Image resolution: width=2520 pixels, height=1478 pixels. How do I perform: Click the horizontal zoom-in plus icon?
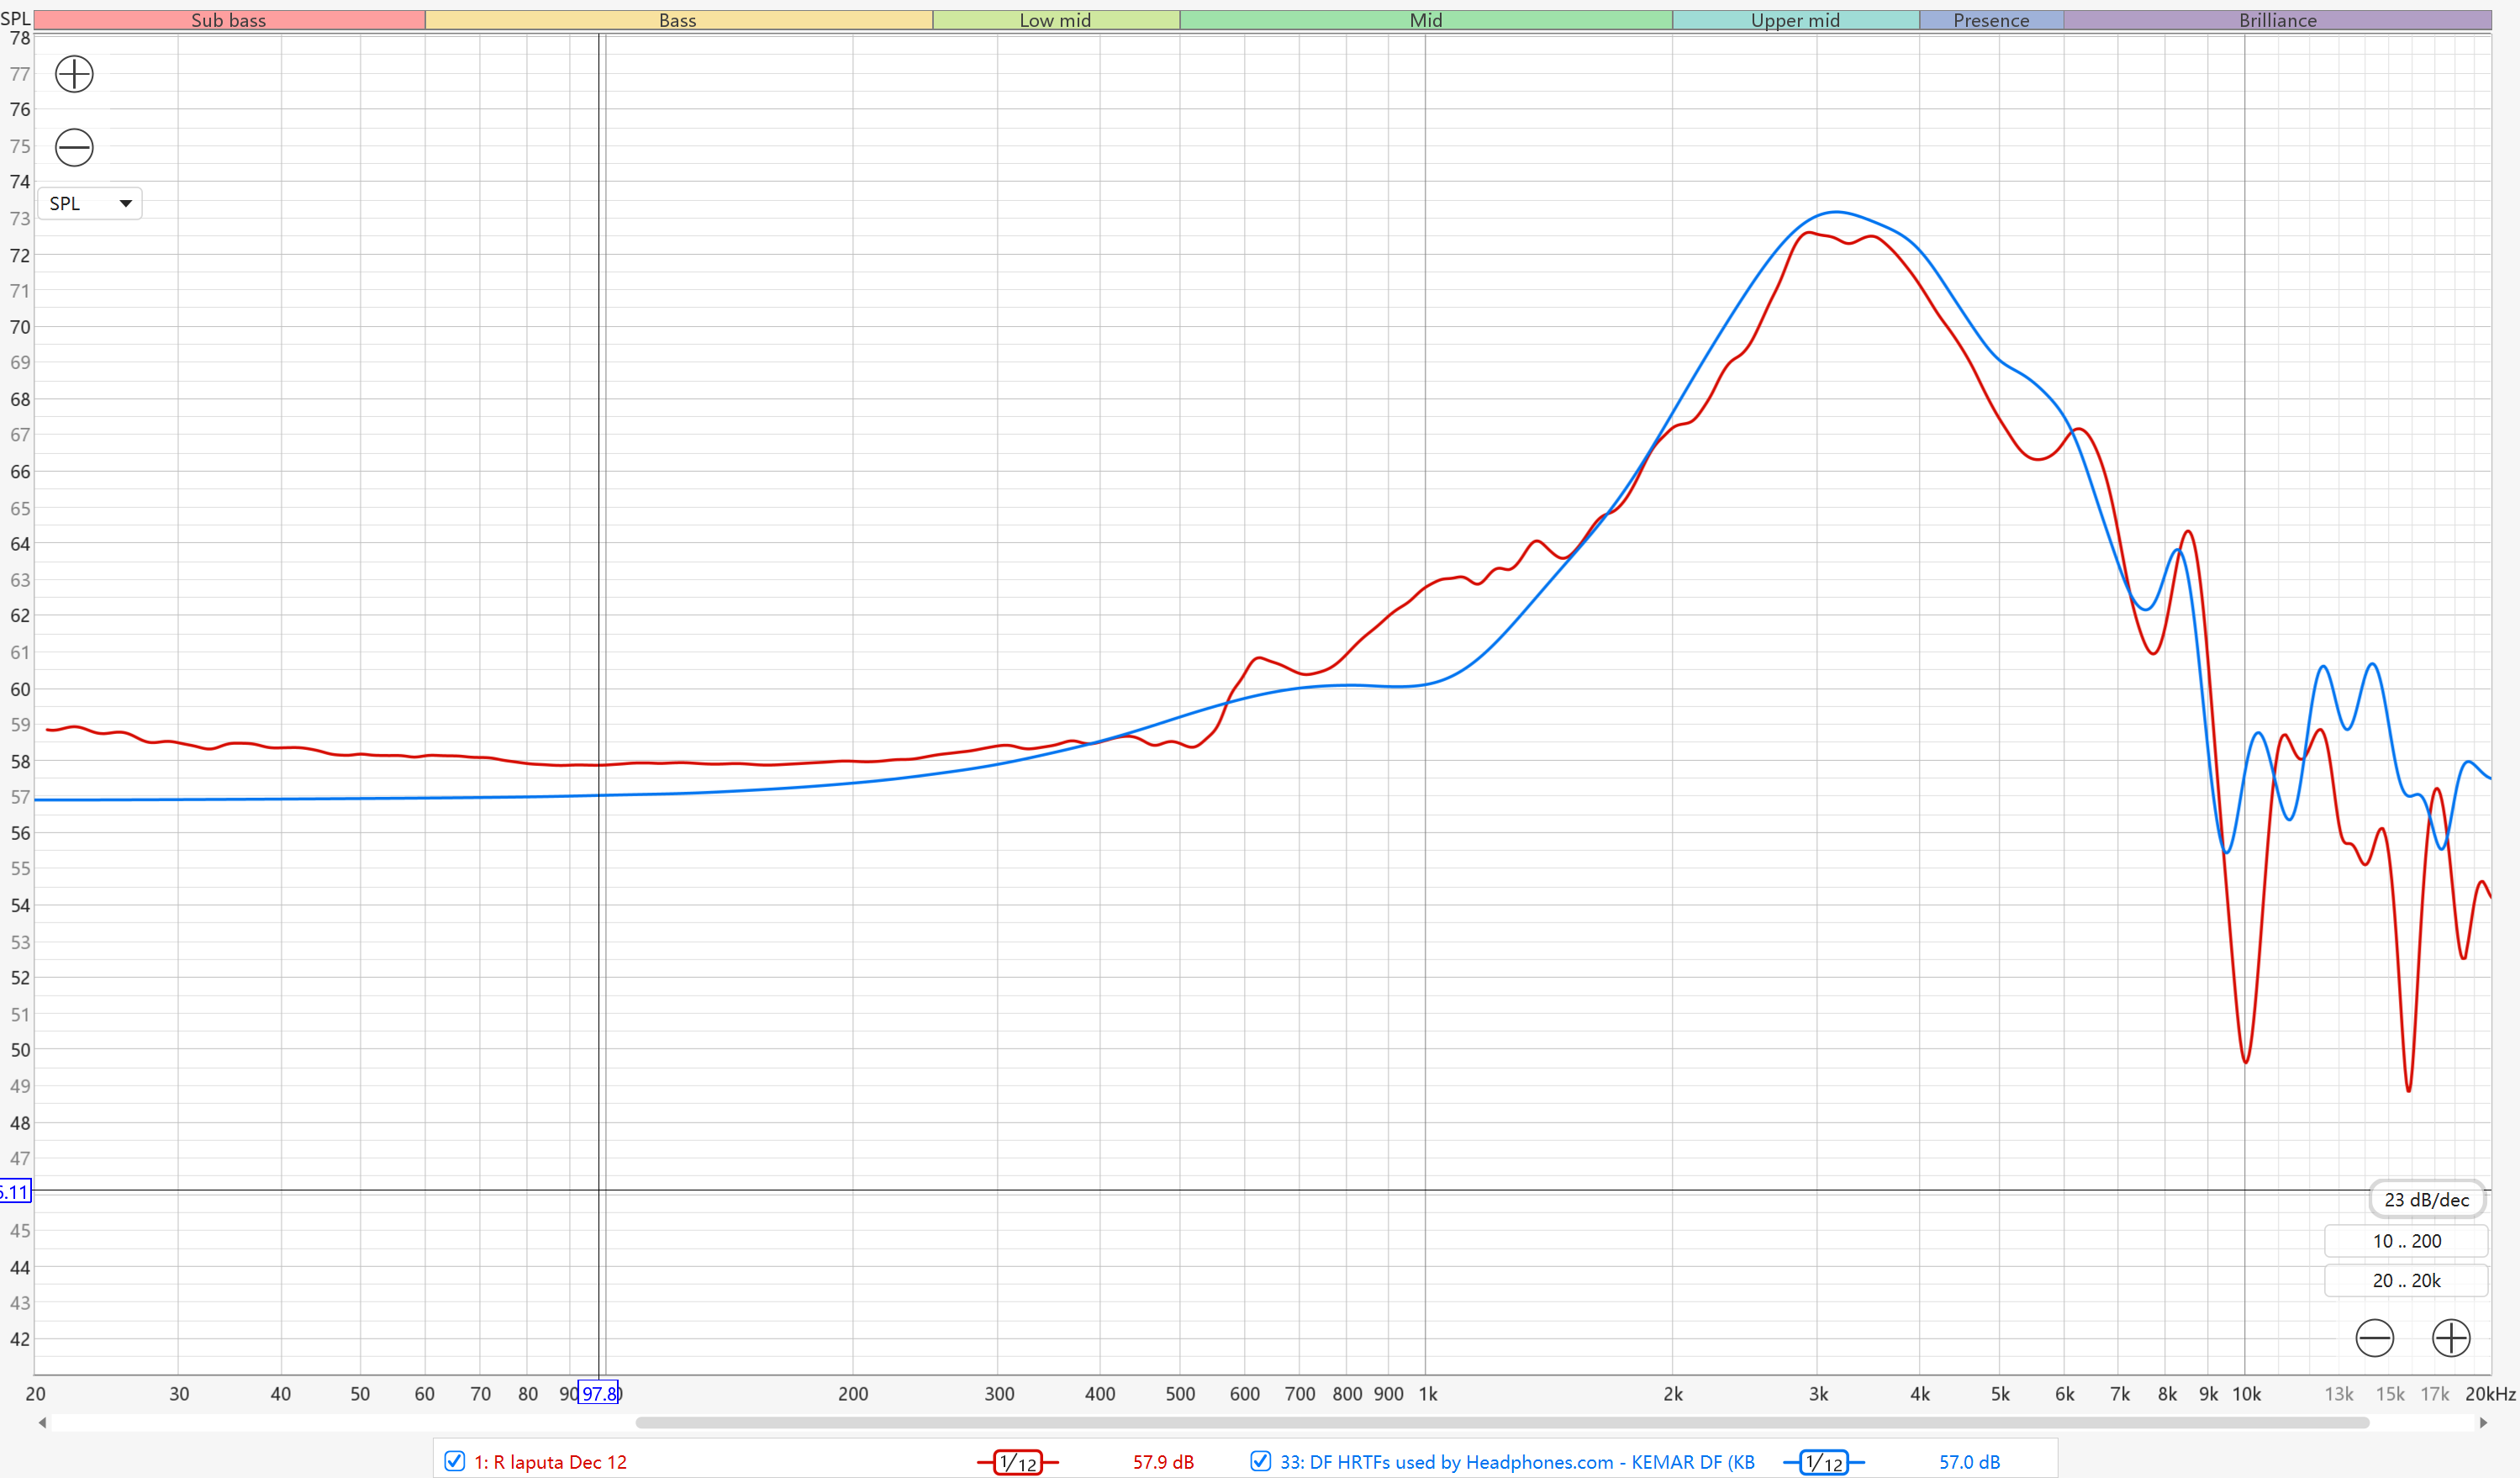[2451, 1338]
